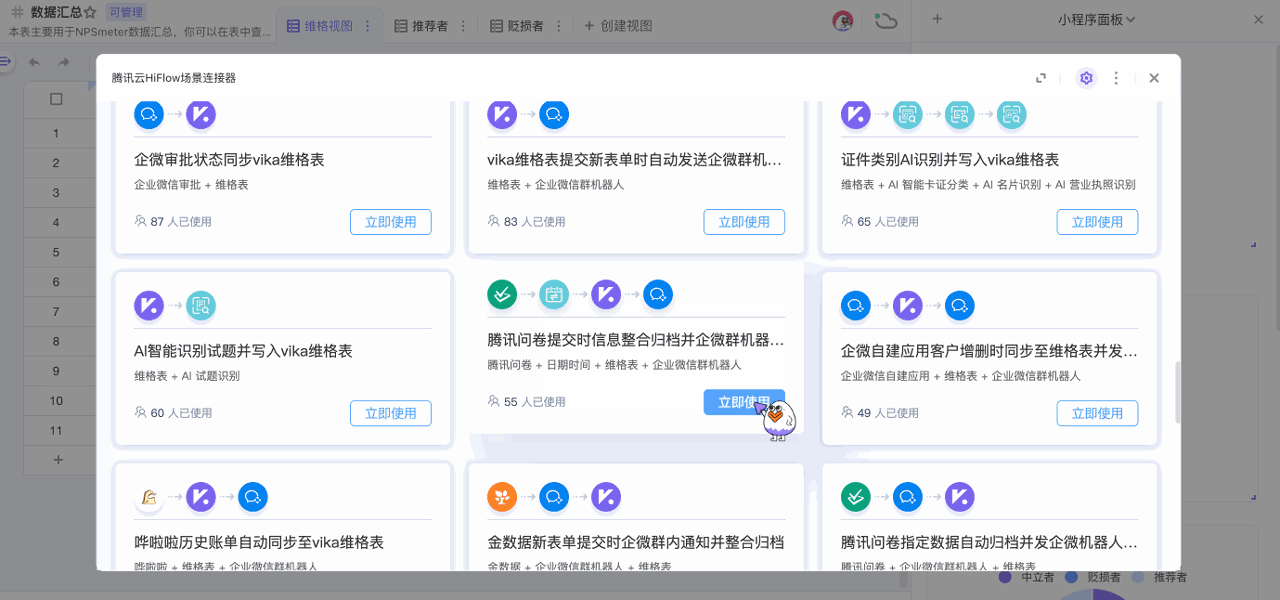The width and height of the screenshot is (1280, 600).
Task: Expand the HiFlow connector panel to fullscreen
Action: click(x=1041, y=78)
